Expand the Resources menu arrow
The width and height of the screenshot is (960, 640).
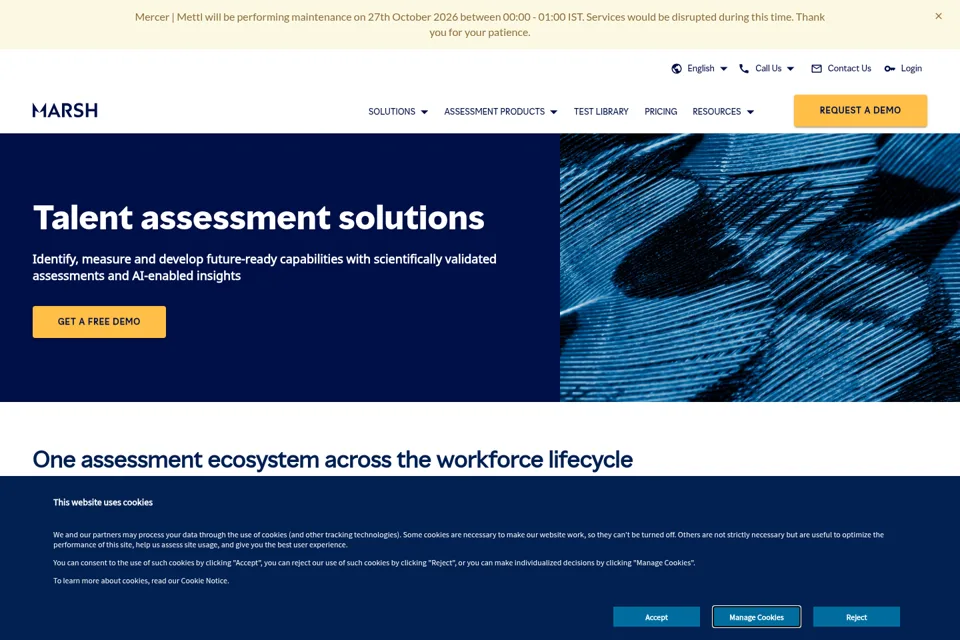(x=750, y=112)
